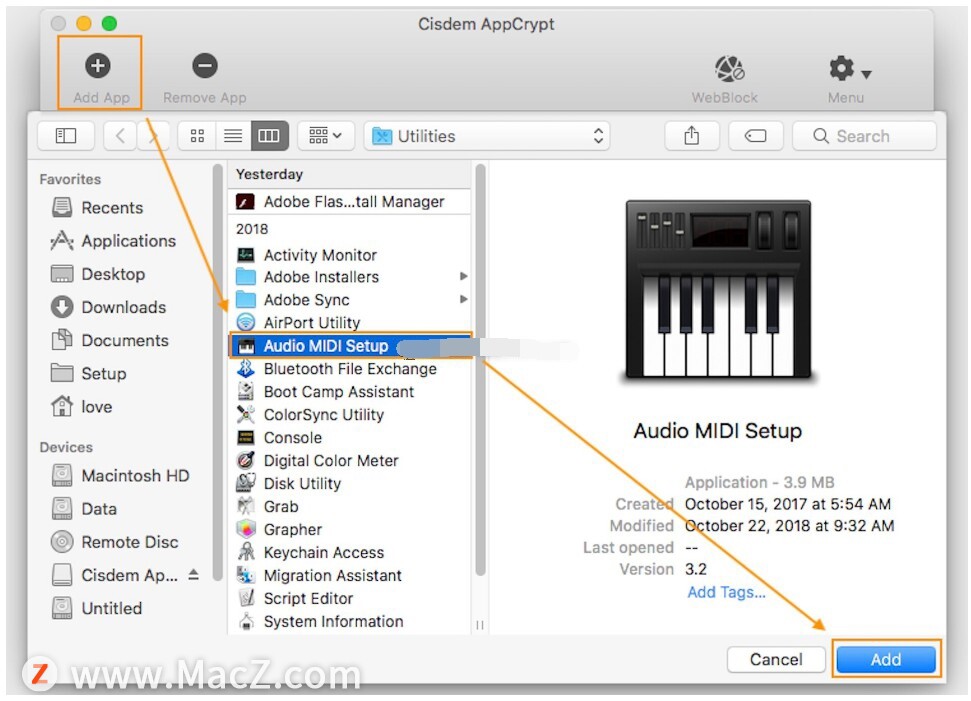This screenshot has width=971, height=701.
Task: Click the file list column scrollbar
Action: tap(481, 370)
